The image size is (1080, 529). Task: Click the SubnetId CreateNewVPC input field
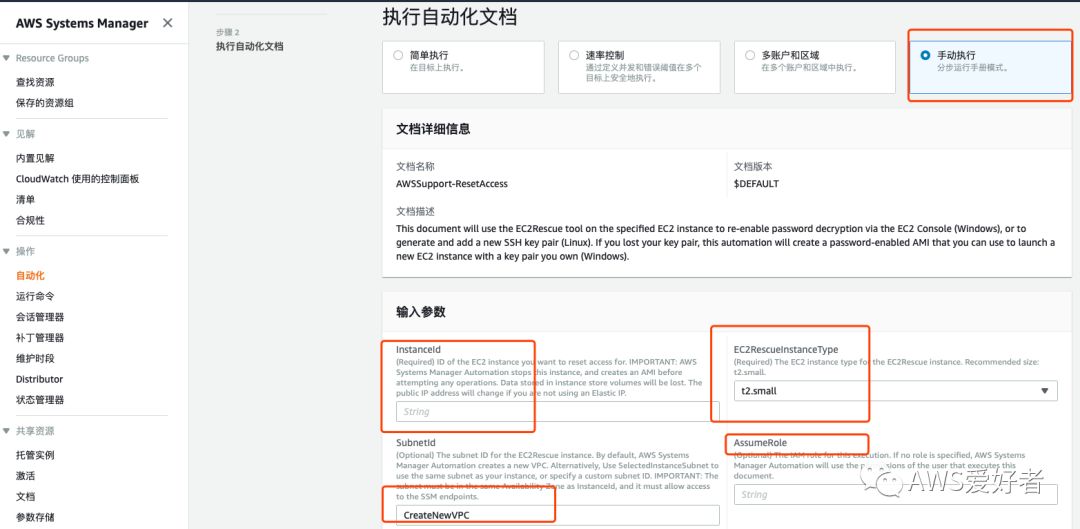click(x=558, y=515)
